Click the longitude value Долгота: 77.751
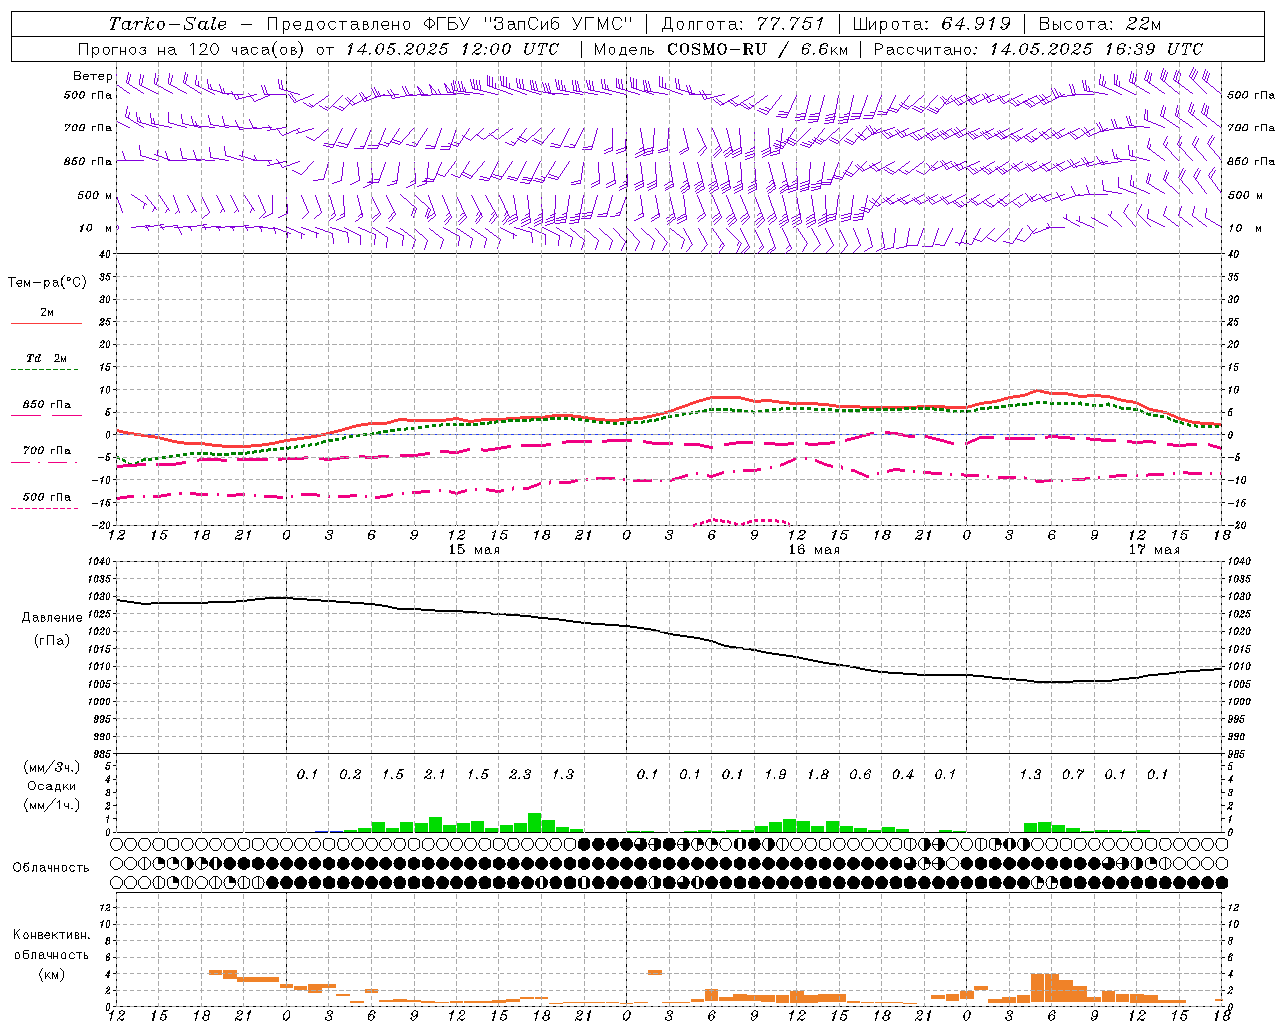Viewport: 1280px width, 1024px height. pyautogui.click(x=743, y=24)
